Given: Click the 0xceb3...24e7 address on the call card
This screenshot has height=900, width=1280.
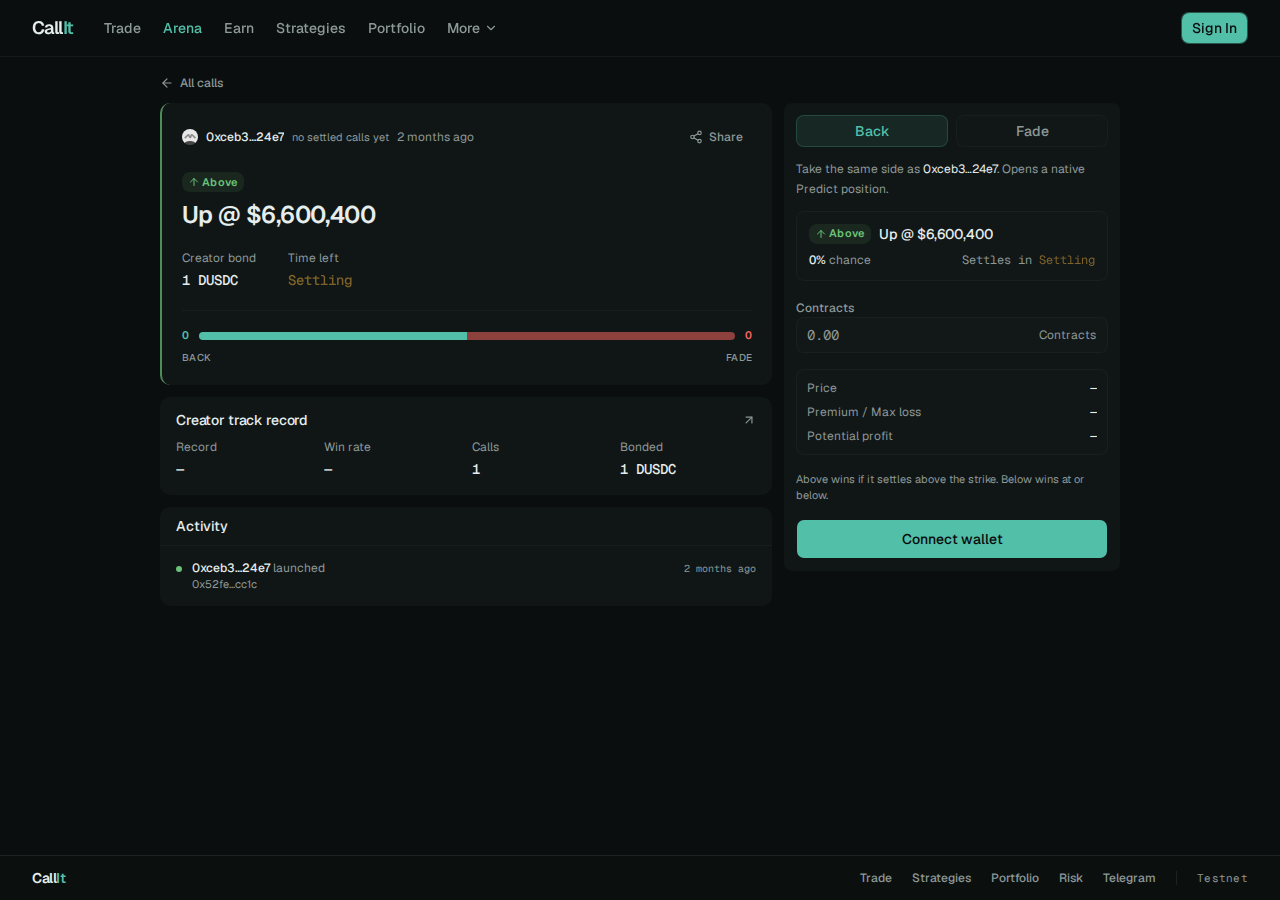Looking at the screenshot, I should point(245,137).
